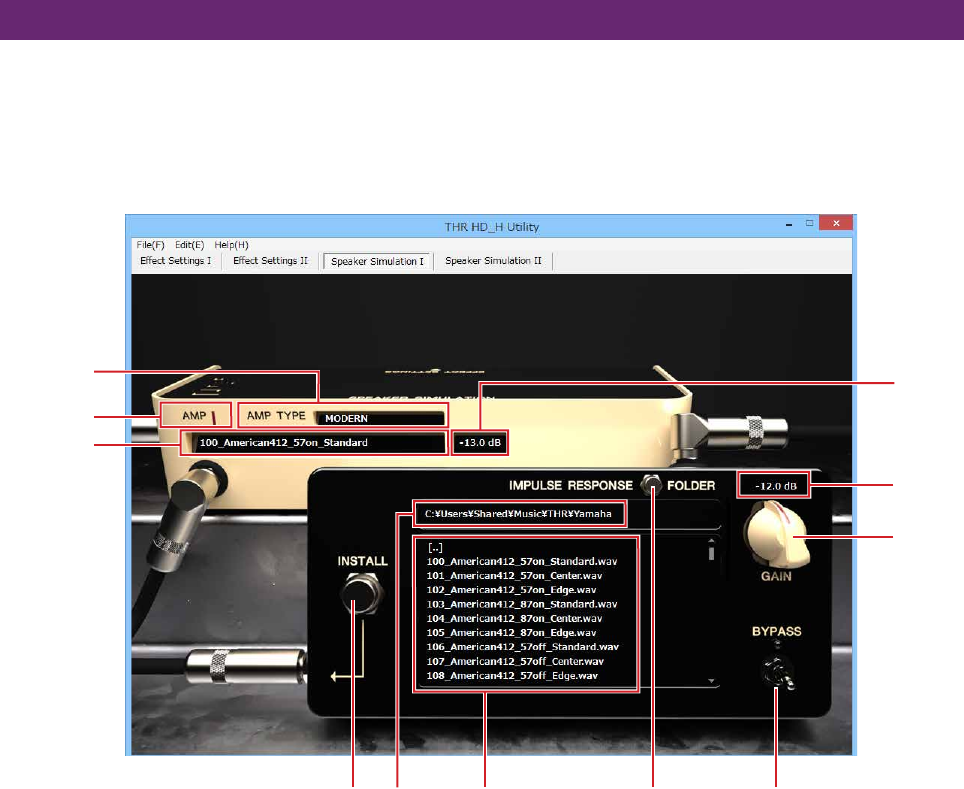The width and height of the screenshot is (964, 789).
Task: Toggle the BYPASS switch
Action: click(x=776, y=673)
